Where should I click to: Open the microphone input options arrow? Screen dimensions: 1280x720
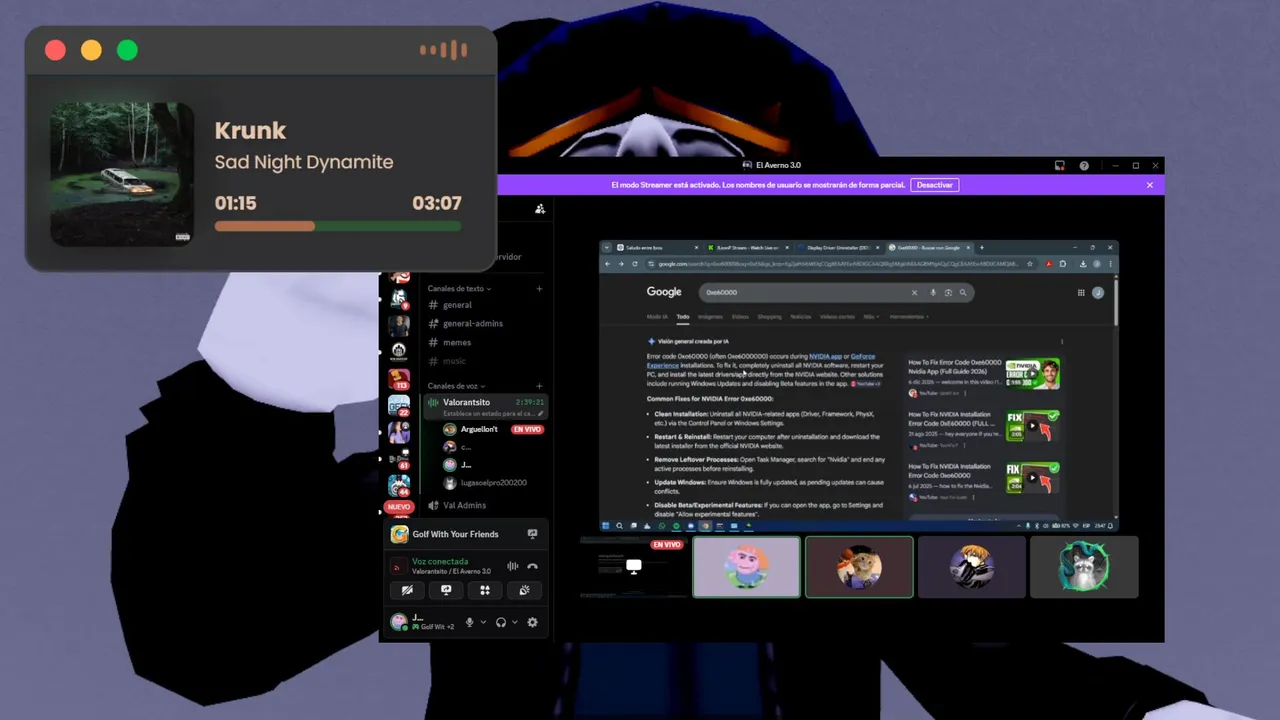click(x=483, y=622)
